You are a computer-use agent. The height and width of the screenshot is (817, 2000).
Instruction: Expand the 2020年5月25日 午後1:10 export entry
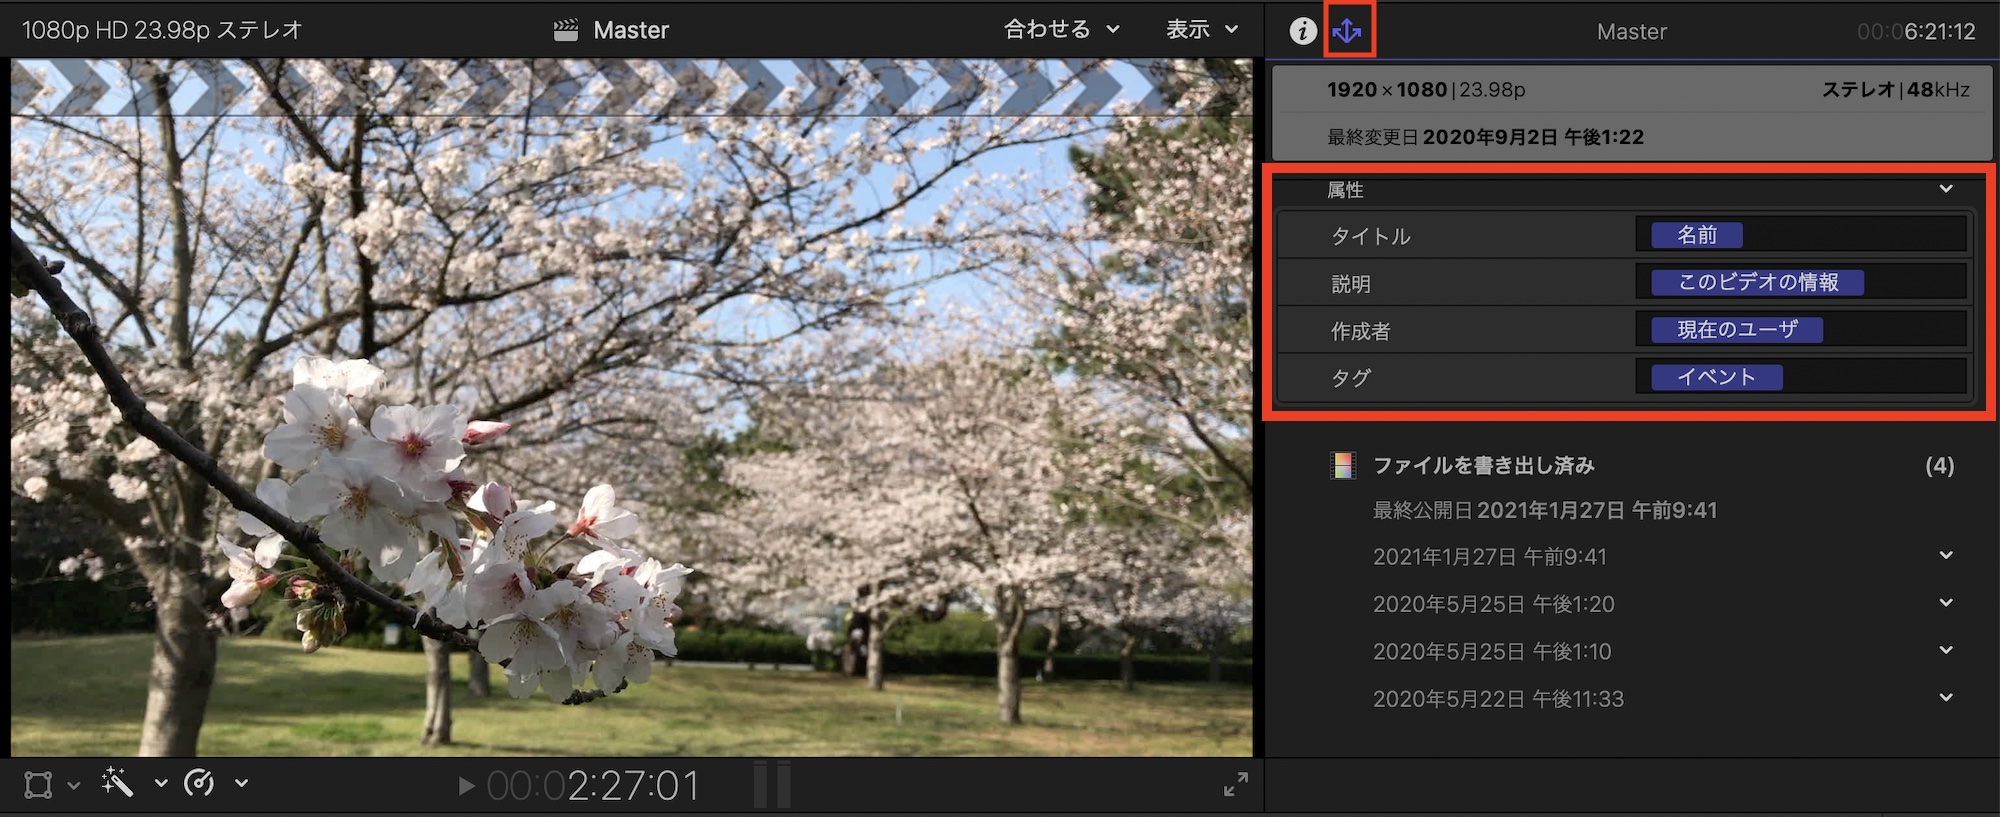click(1946, 650)
